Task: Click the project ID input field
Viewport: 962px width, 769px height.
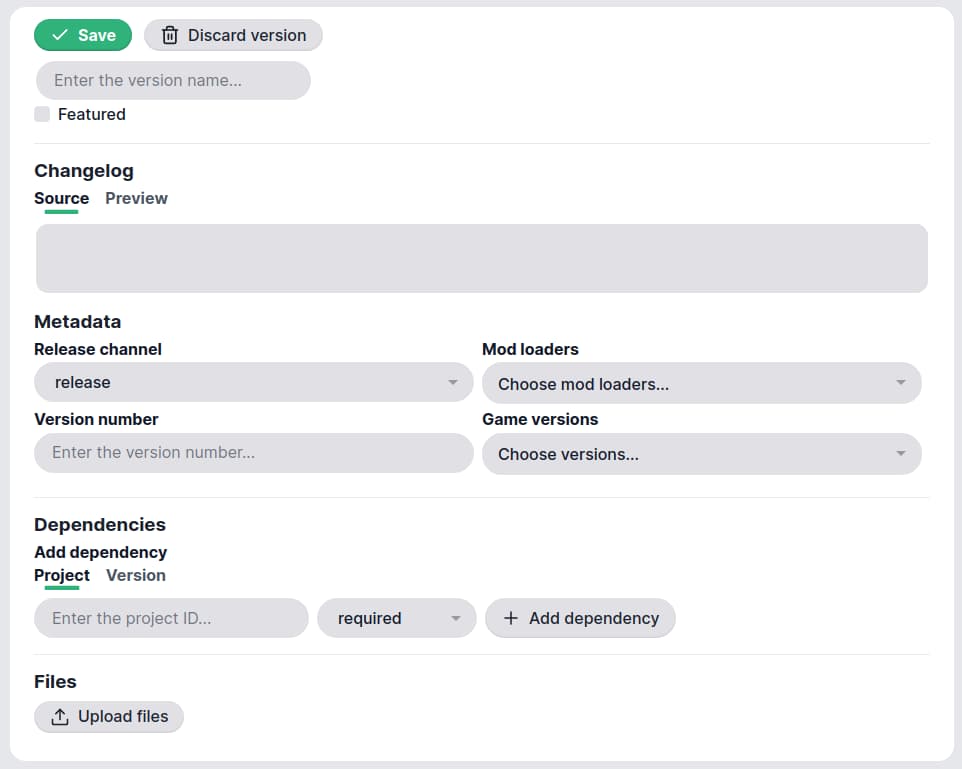Action: click(170, 618)
